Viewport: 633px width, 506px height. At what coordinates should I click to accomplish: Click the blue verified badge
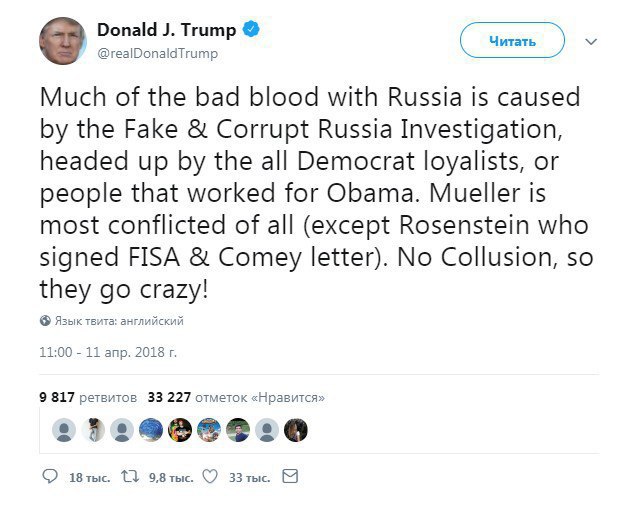[x=253, y=31]
